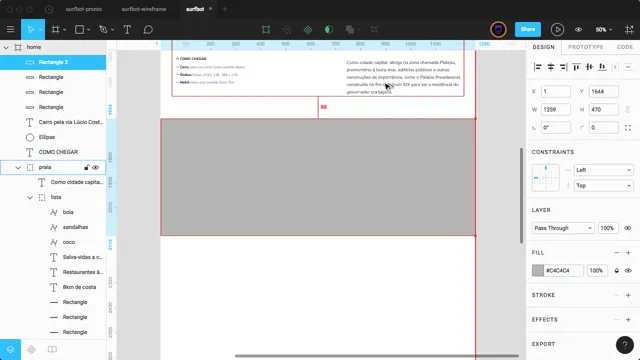The image size is (640, 360).
Task: Open the Layers panel icon
Action: pos(10,349)
